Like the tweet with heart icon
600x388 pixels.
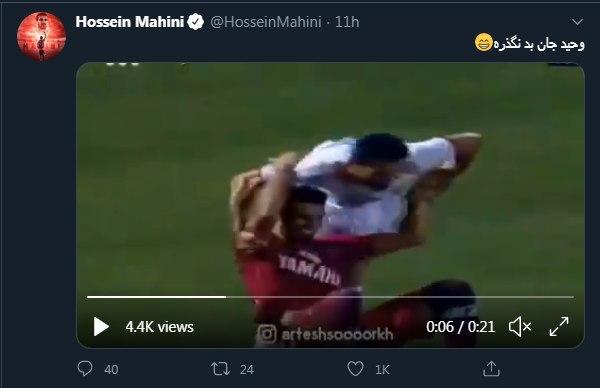[355, 369]
